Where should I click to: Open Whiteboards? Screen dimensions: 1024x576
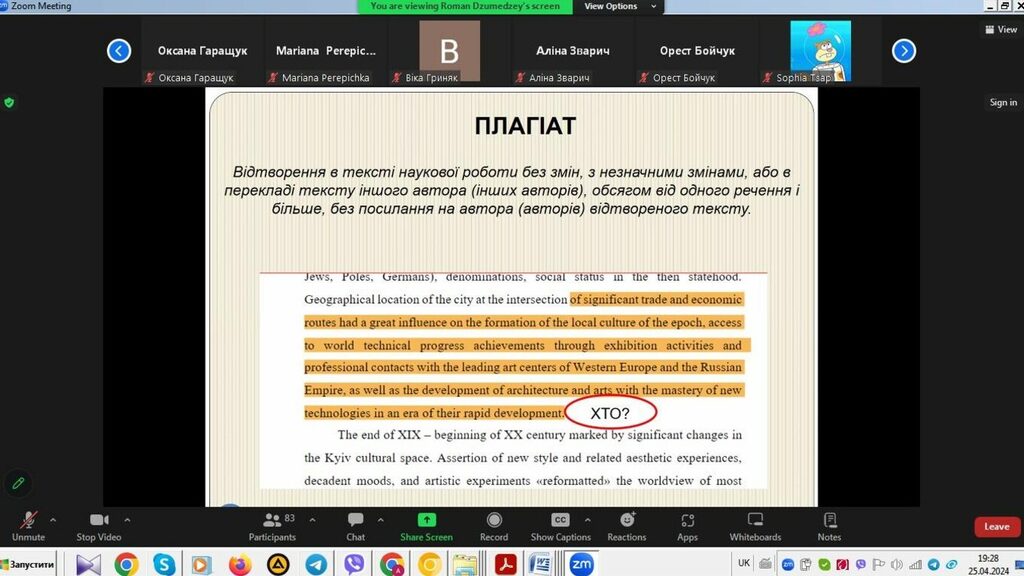click(755, 525)
